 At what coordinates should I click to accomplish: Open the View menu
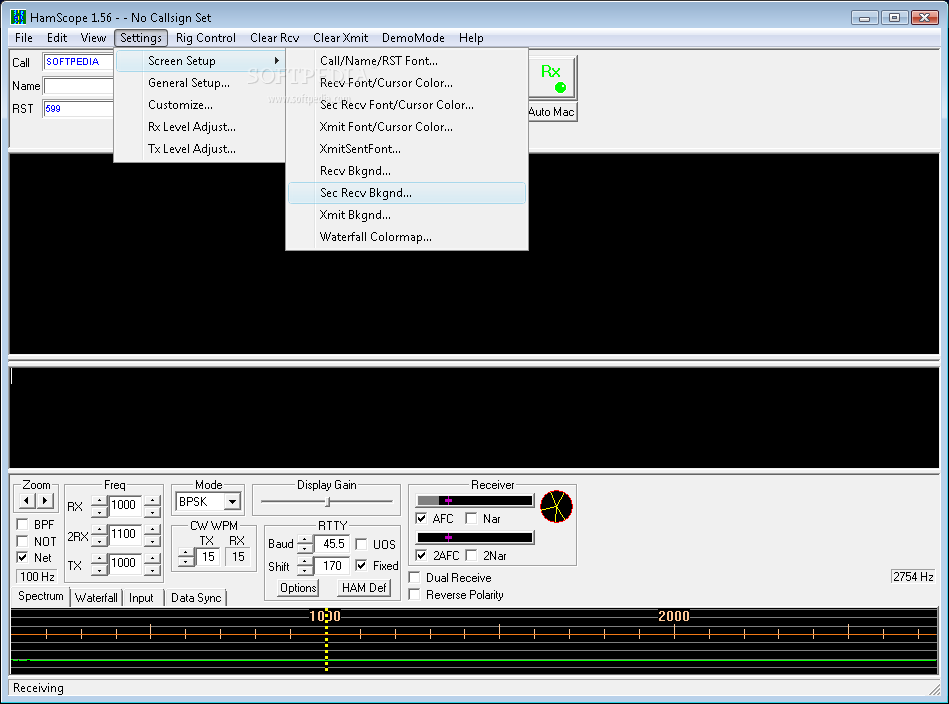(x=93, y=38)
